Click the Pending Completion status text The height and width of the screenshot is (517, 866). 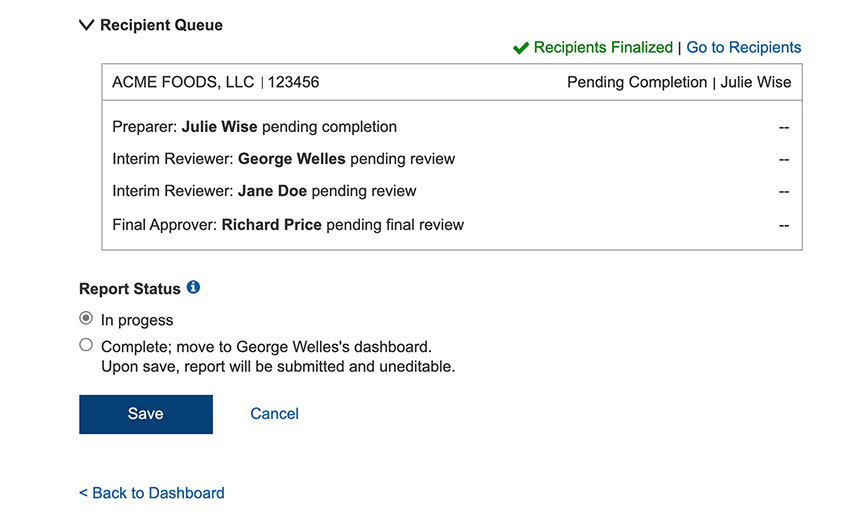(x=636, y=82)
